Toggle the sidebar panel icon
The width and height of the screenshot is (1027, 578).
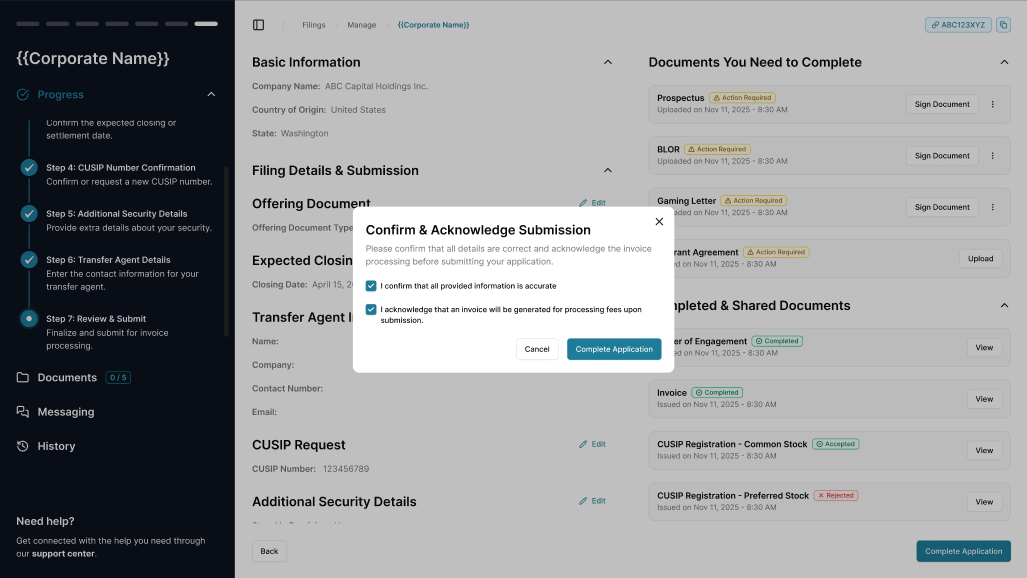coord(259,25)
